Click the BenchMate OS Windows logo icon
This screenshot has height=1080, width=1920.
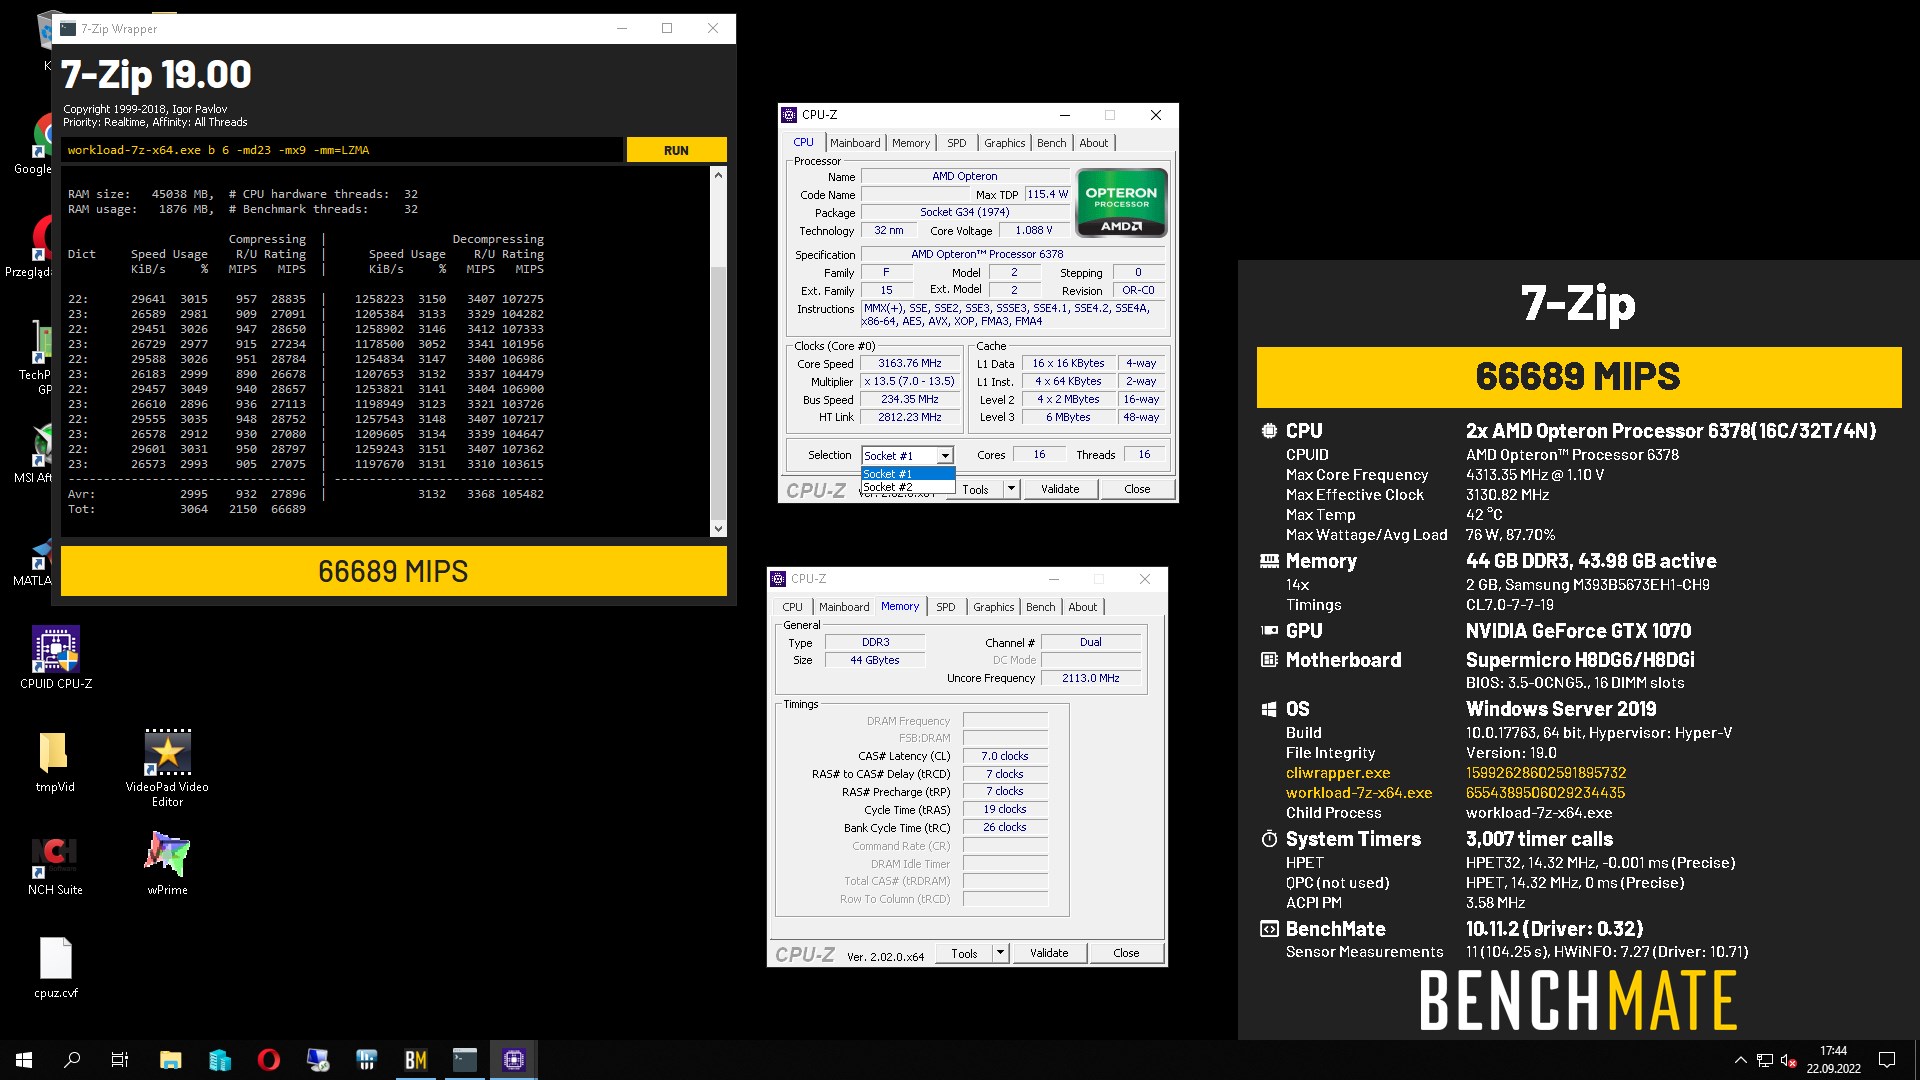point(1269,709)
